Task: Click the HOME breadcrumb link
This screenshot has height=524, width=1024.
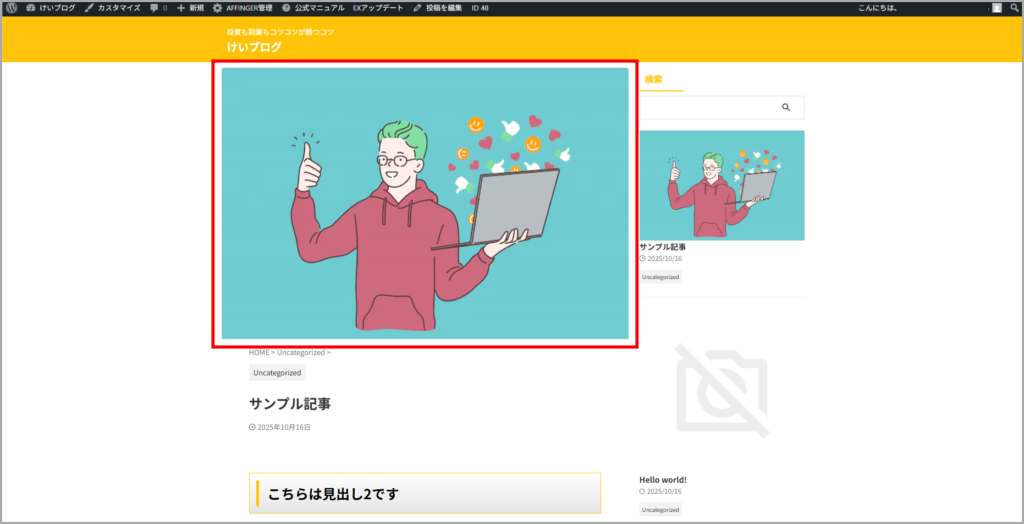Action: click(x=259, y=352)
